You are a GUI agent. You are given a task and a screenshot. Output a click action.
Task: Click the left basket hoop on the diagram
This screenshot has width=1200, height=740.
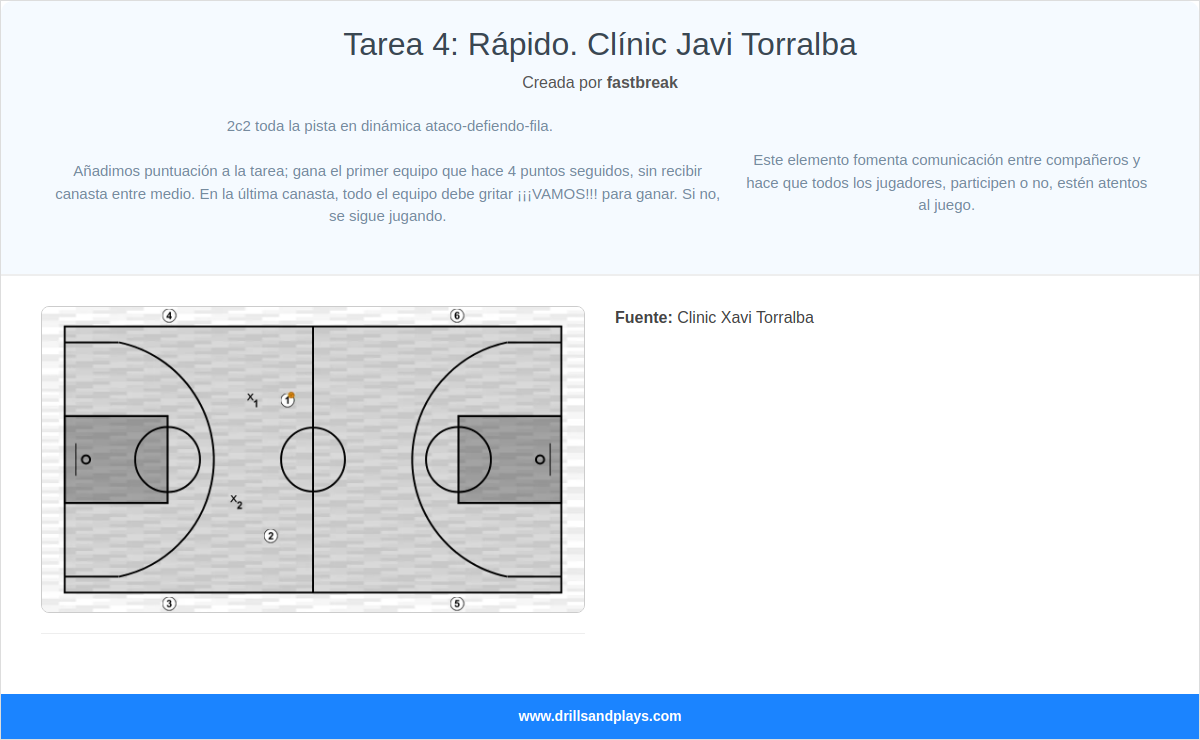pyautogui.click(x=88, y=459)
